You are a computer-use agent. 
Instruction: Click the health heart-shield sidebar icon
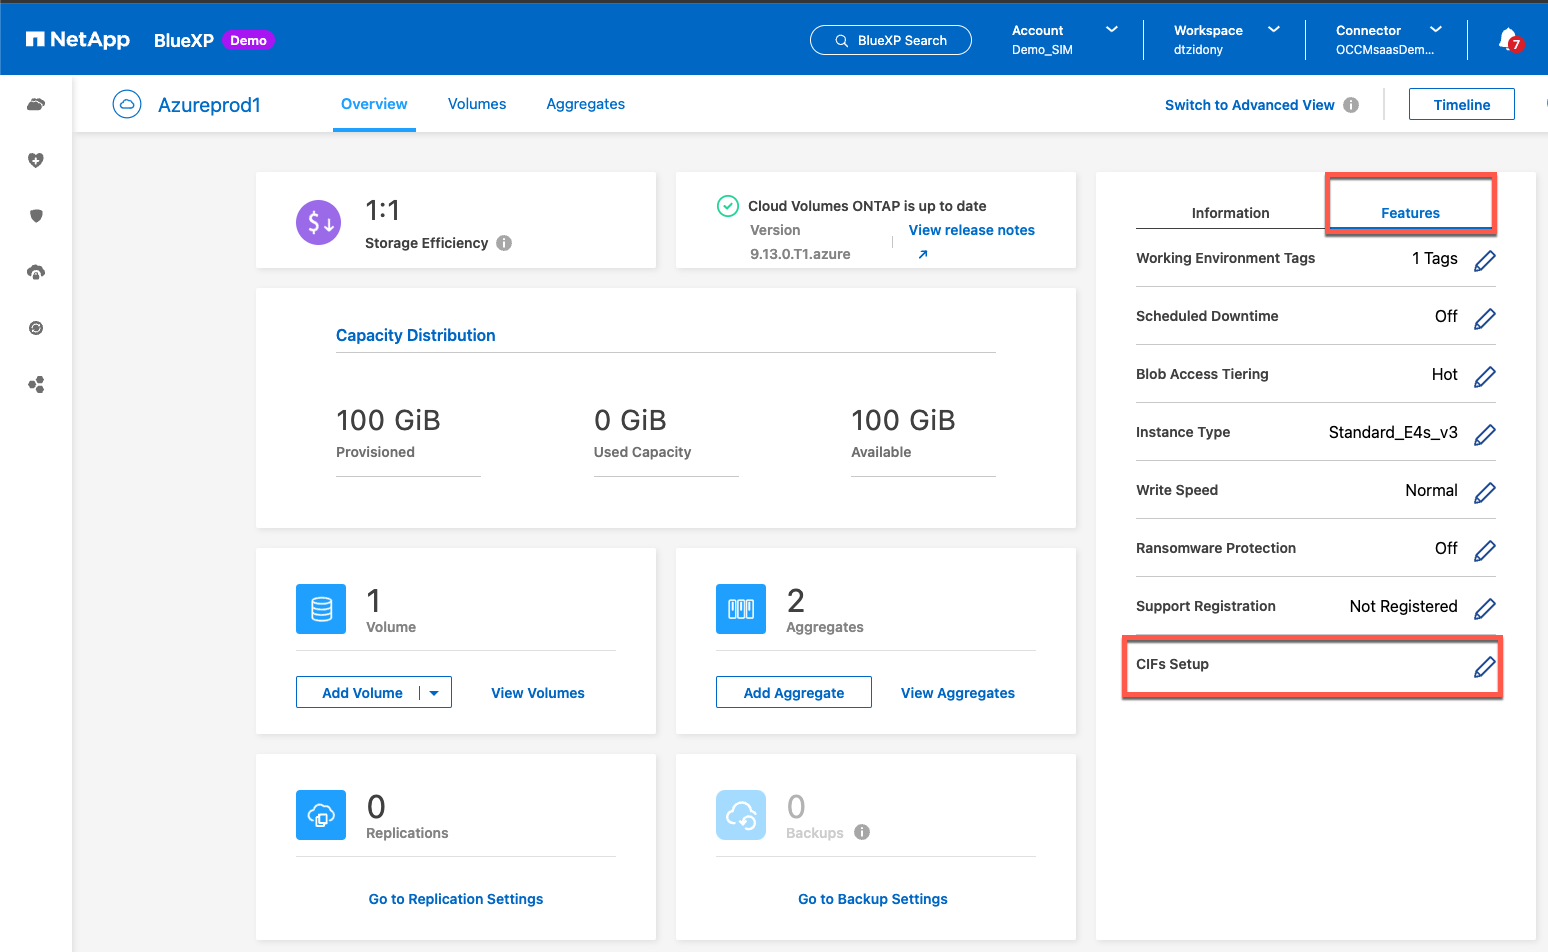(36, 160)
